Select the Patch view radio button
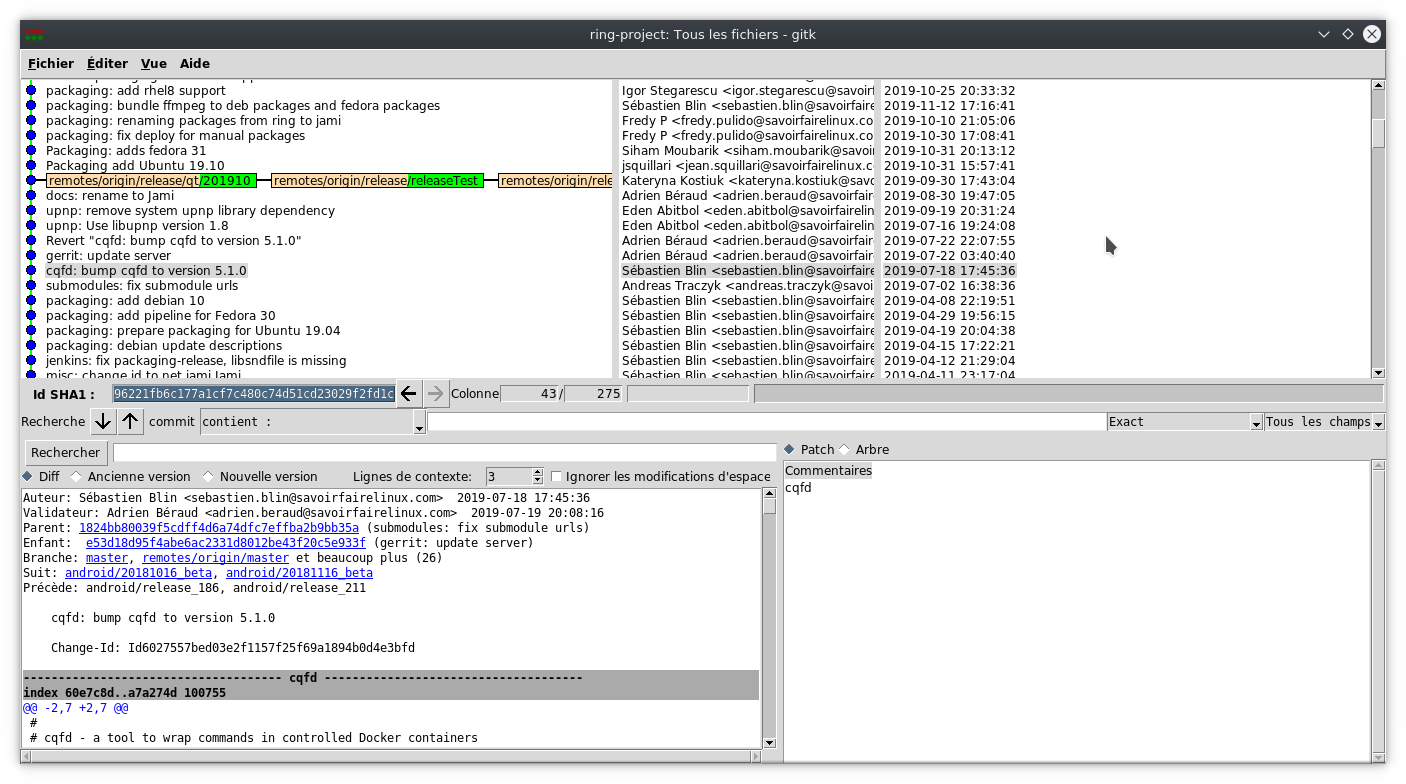Viewport: 1406px width, 784px height. 789,450
